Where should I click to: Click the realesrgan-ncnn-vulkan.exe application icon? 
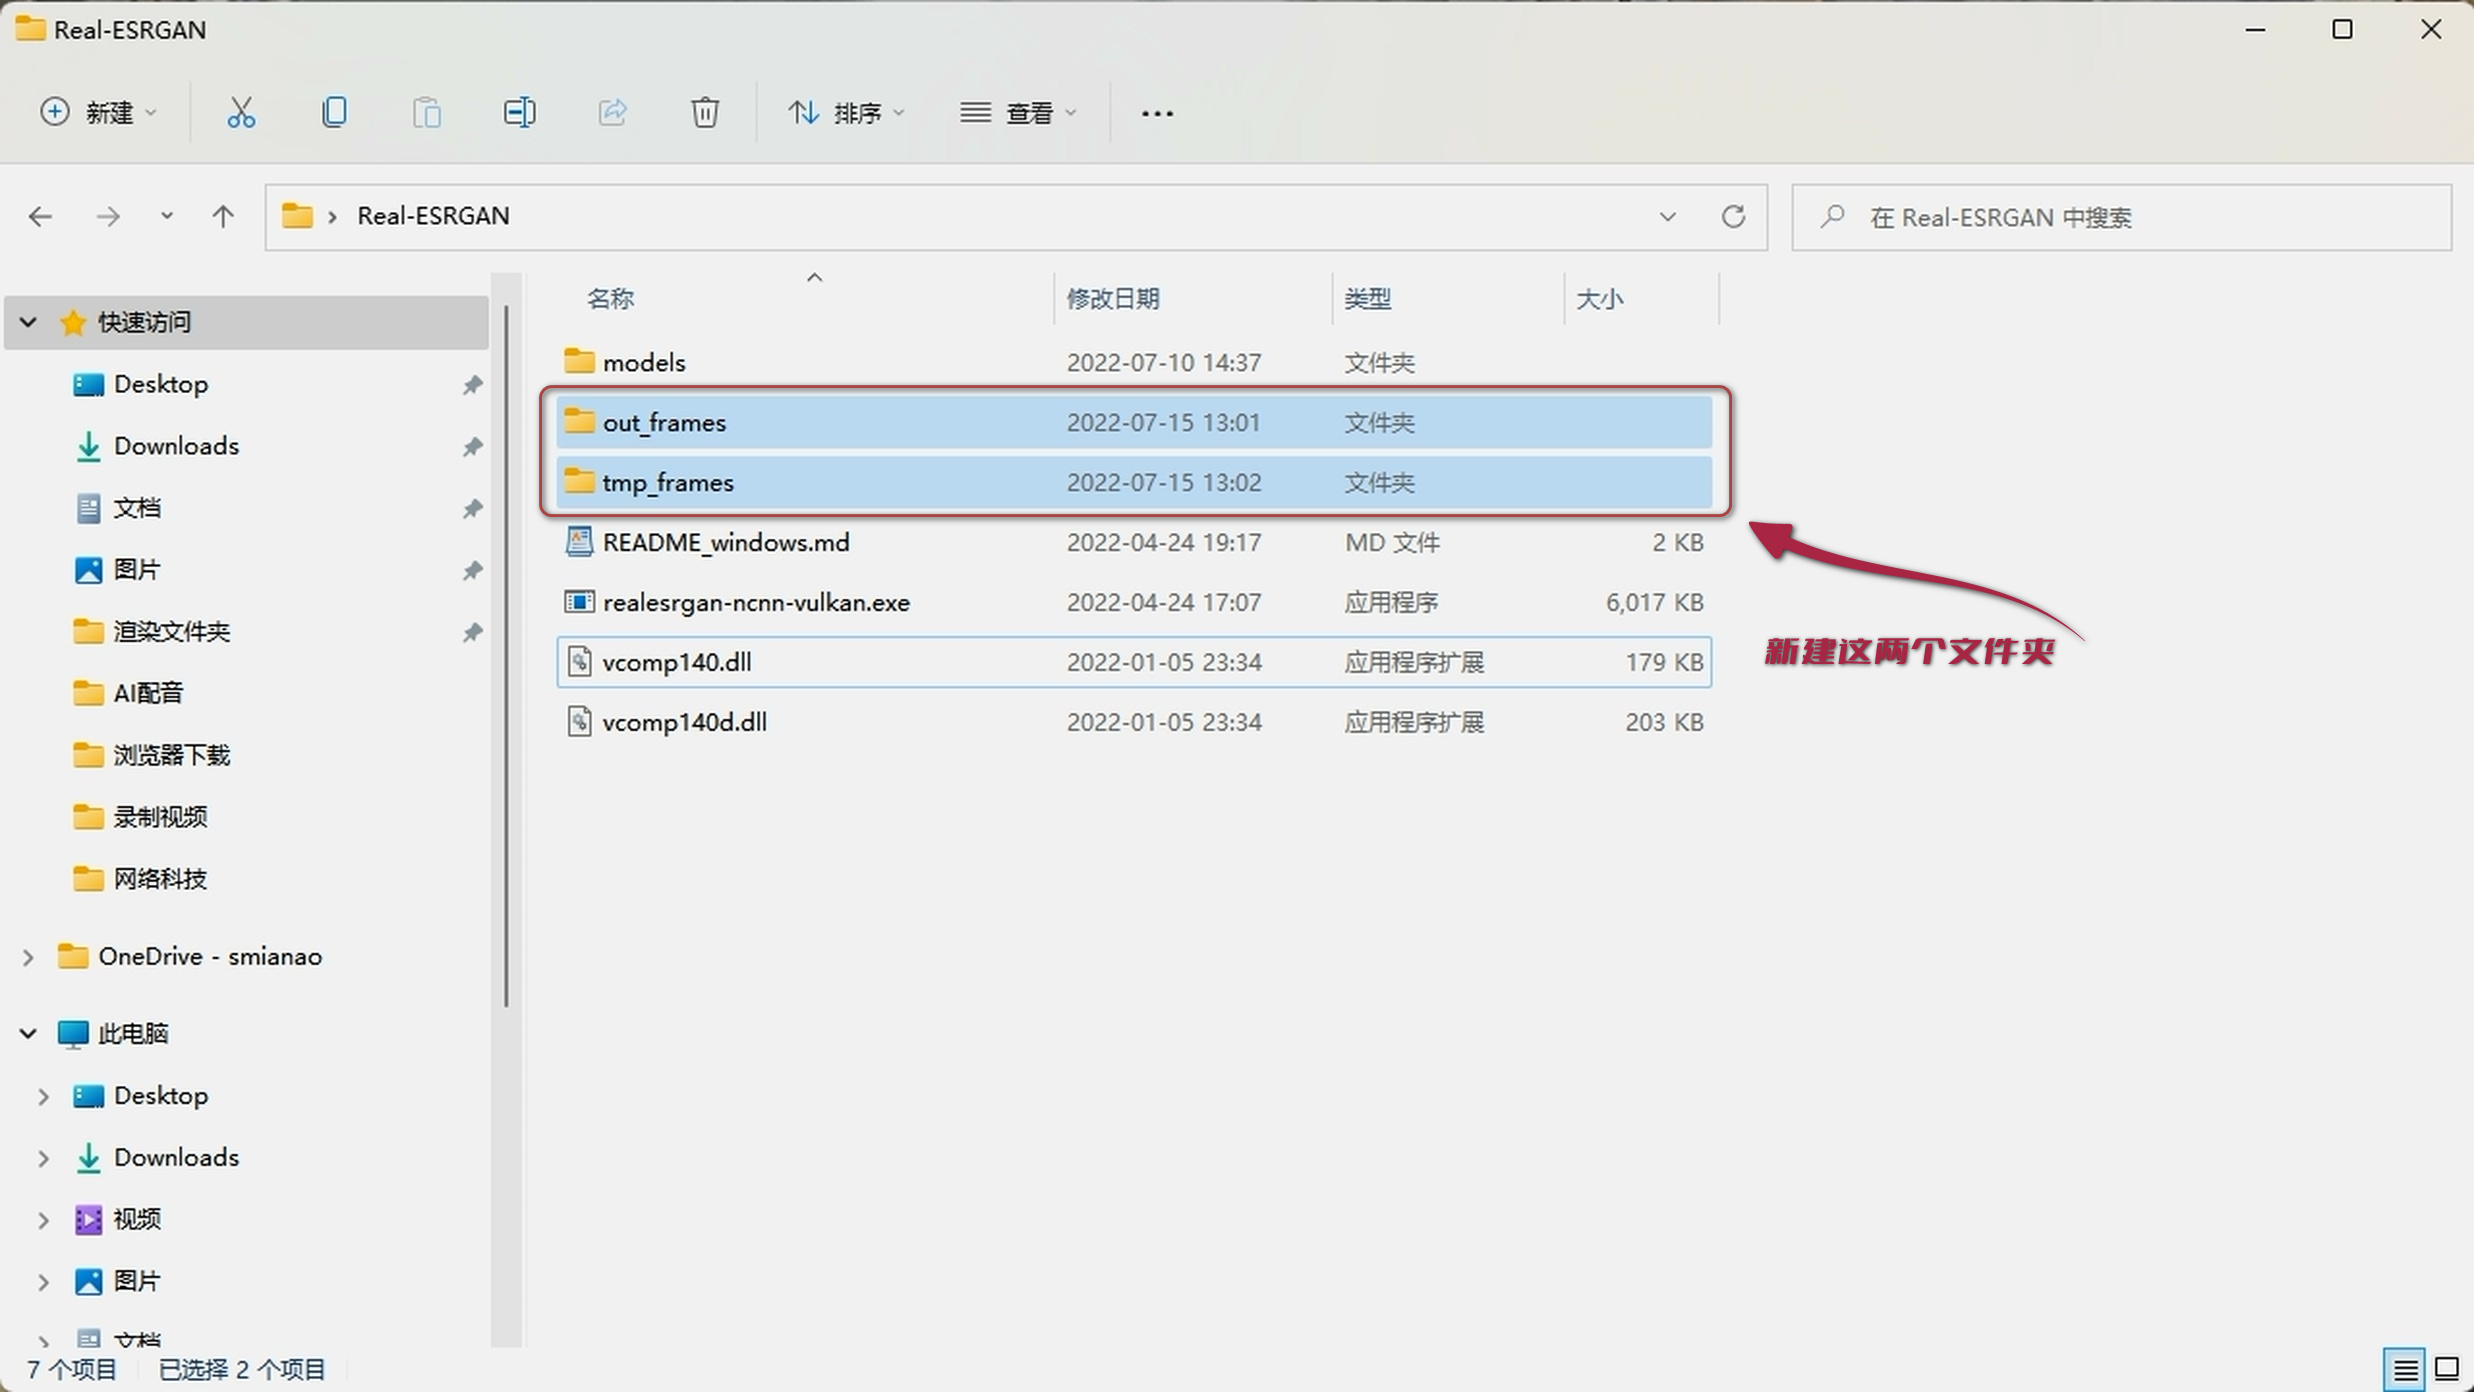tap(579, 601)
